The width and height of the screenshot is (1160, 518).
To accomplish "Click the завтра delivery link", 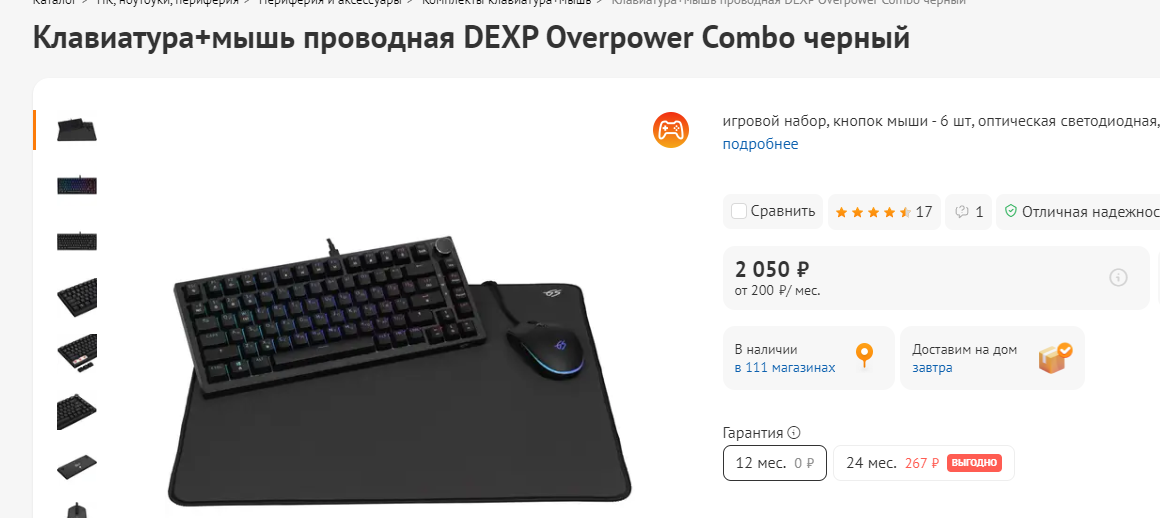I will (932, 368).
